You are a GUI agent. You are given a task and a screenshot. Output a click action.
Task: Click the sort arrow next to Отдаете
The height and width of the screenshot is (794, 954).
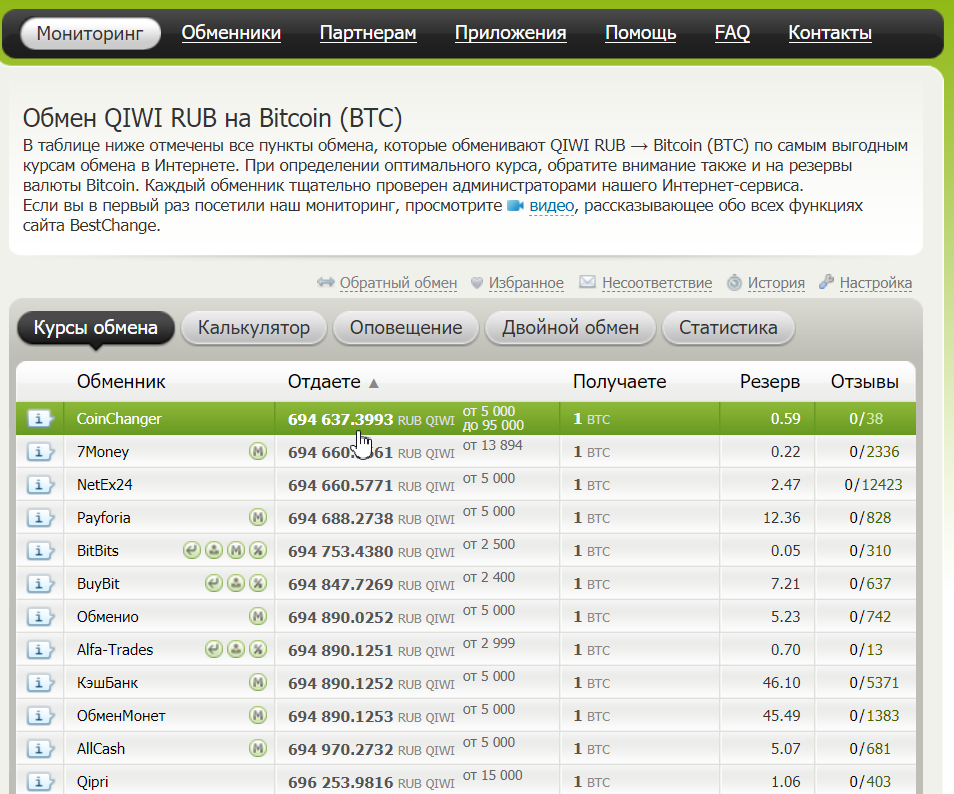click(x=374, y=383)
